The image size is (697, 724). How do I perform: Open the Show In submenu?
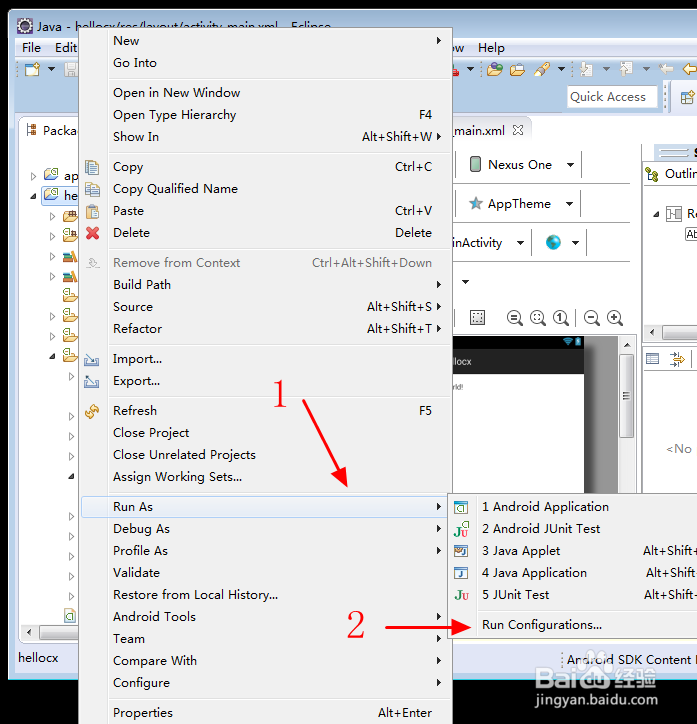click(266, 137)
